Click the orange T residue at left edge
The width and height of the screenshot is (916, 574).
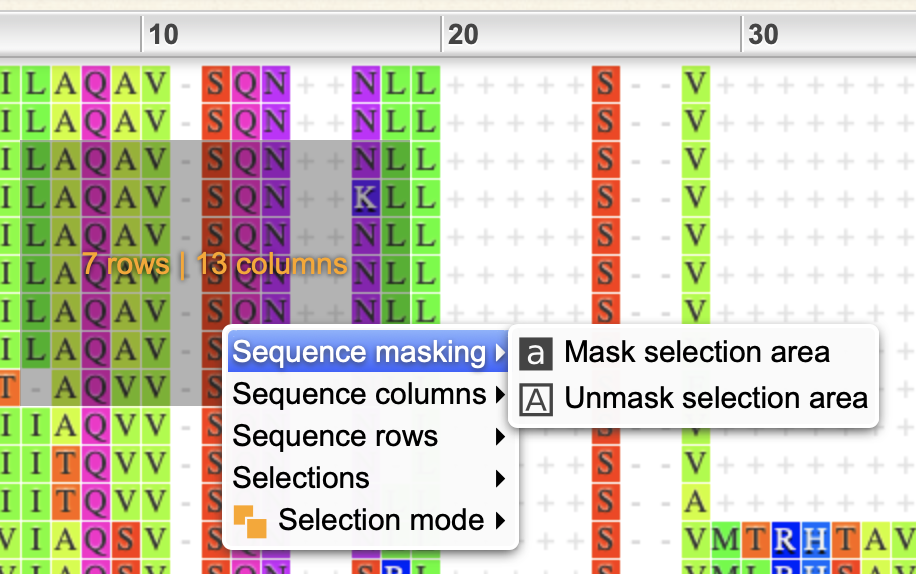coord(9,387)
